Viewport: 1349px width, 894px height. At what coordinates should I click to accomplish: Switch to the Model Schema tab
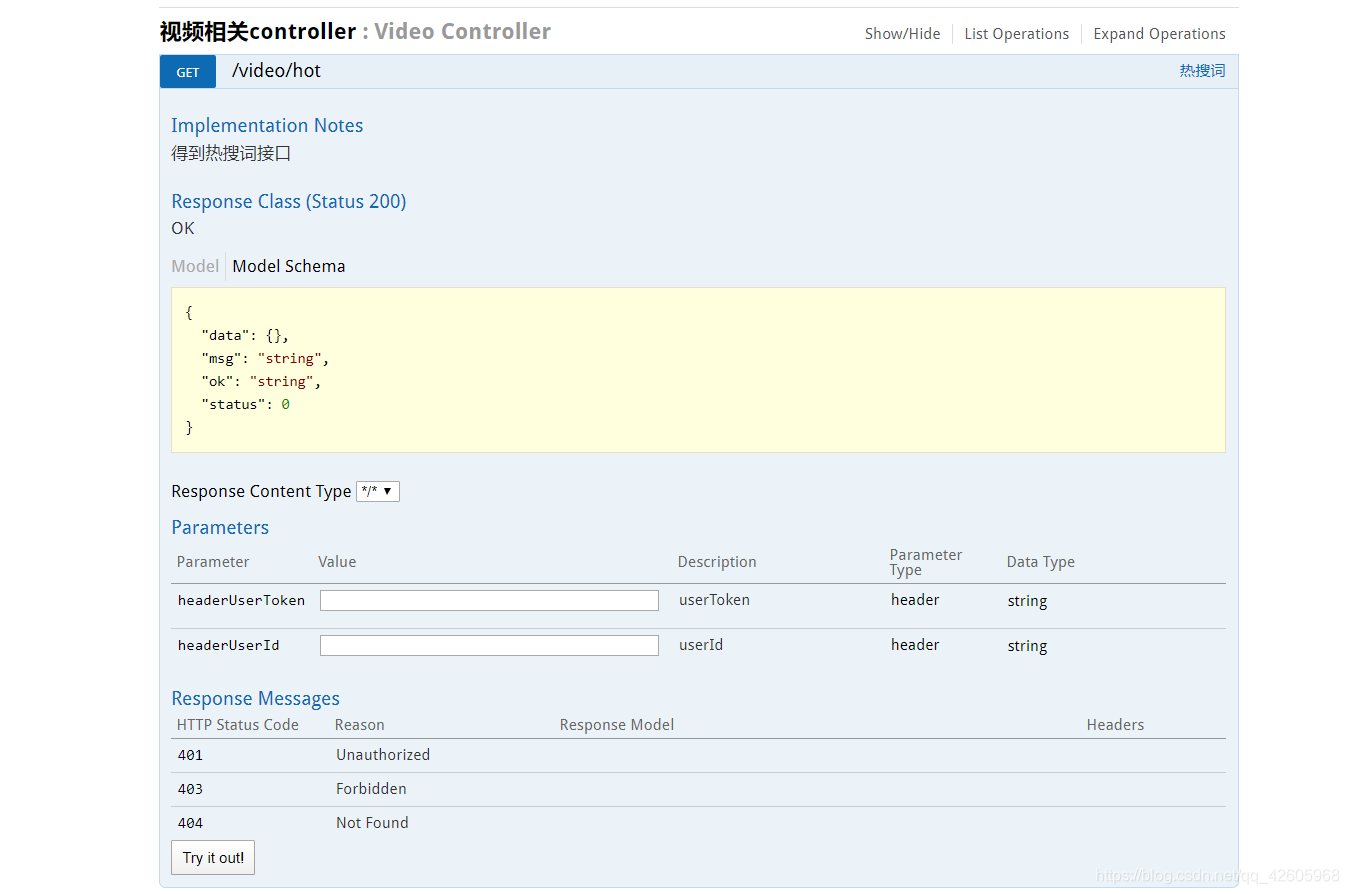[x=289, y=266]
